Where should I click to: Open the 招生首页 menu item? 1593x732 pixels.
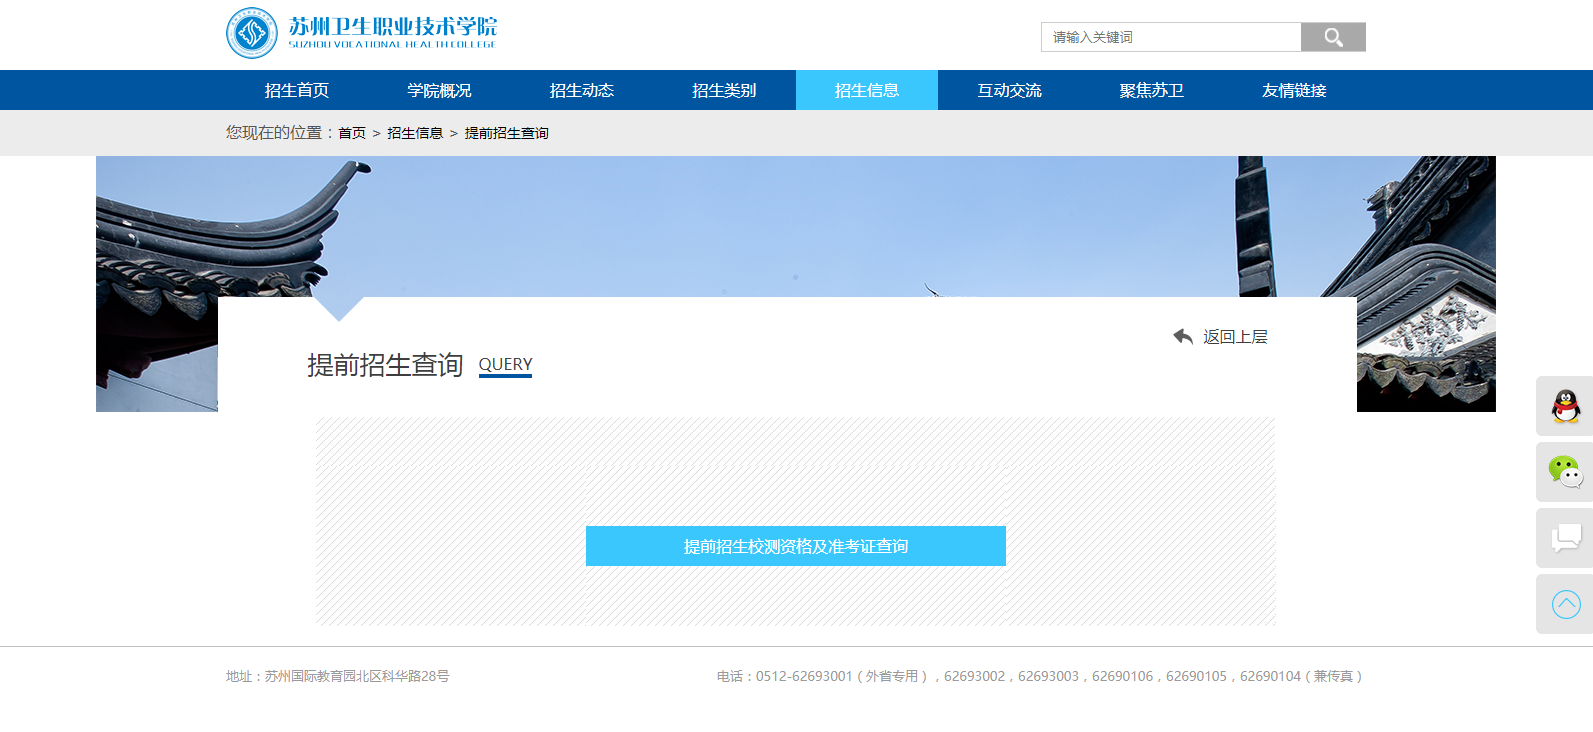(297, 90)
